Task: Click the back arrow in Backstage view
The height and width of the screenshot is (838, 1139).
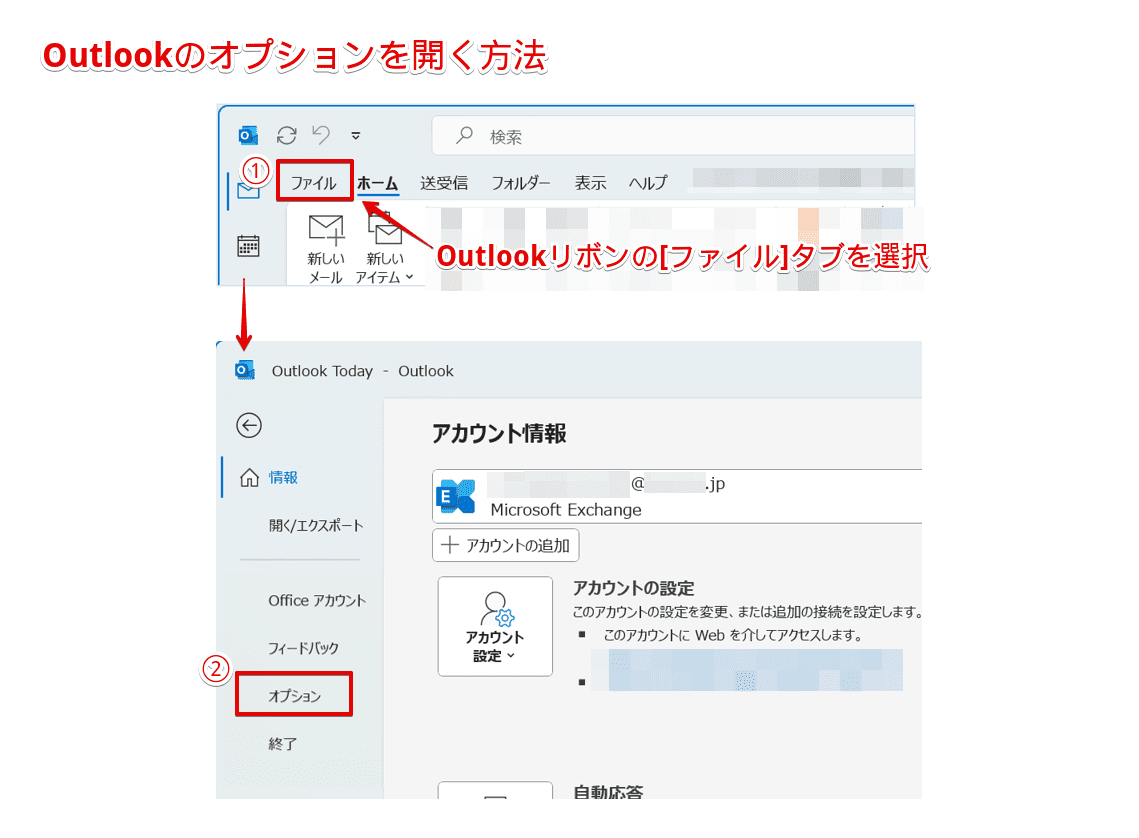Action: (248, 425)
